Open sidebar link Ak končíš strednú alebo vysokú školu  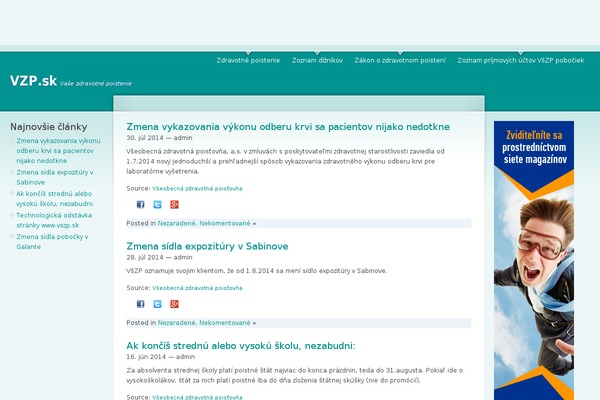click(55, 199)
